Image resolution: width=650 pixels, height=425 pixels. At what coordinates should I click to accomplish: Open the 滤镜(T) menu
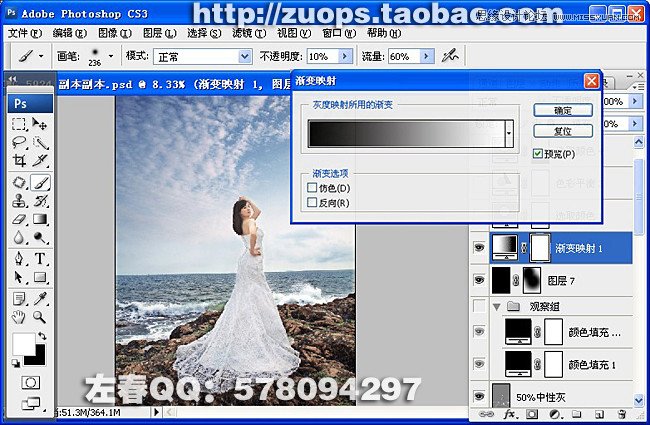tap(249, 33)
